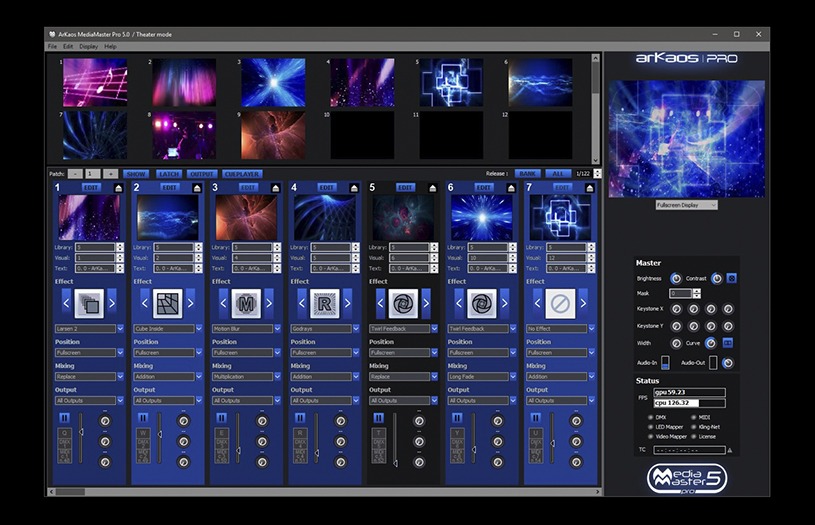
Task: Toggle pause on layer 6
Action: (x=457, y=417)
